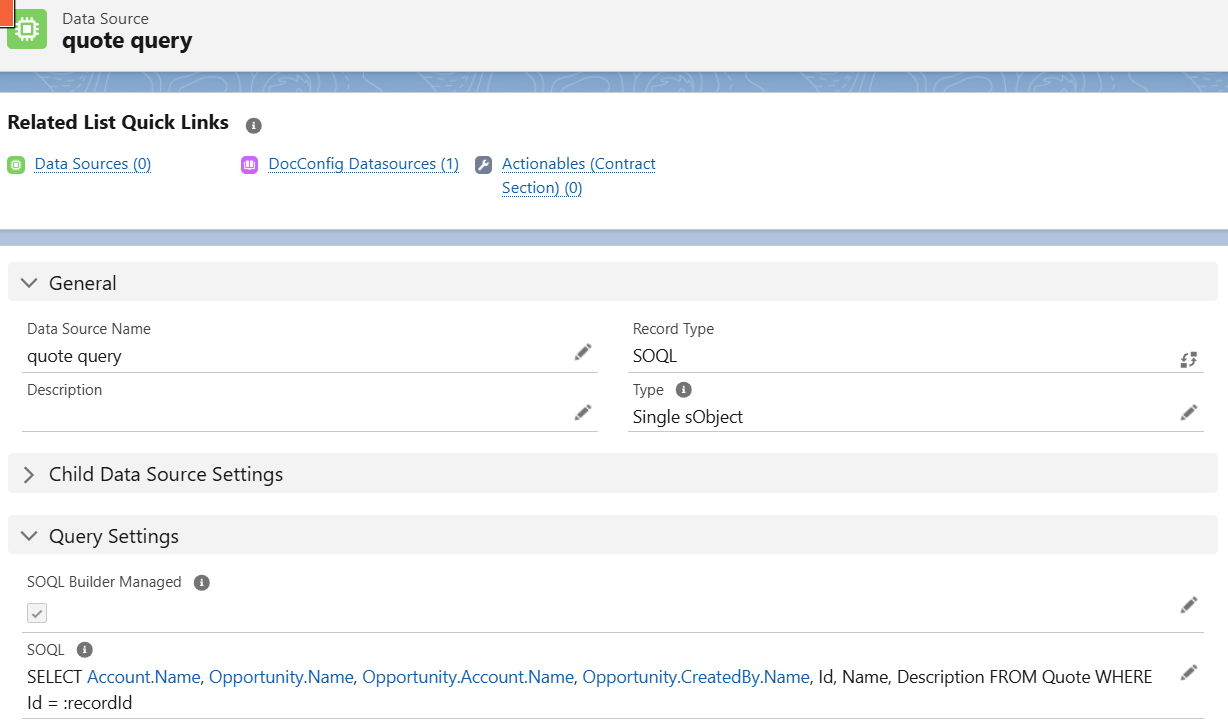Click the green Data Source header icon
The height and width of the screenshot is (727, 1228).
(x=27, y=29)
